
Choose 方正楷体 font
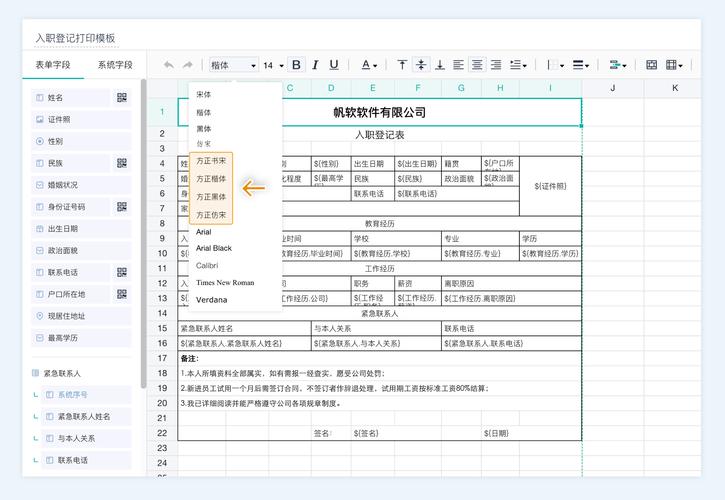(211, 179)
